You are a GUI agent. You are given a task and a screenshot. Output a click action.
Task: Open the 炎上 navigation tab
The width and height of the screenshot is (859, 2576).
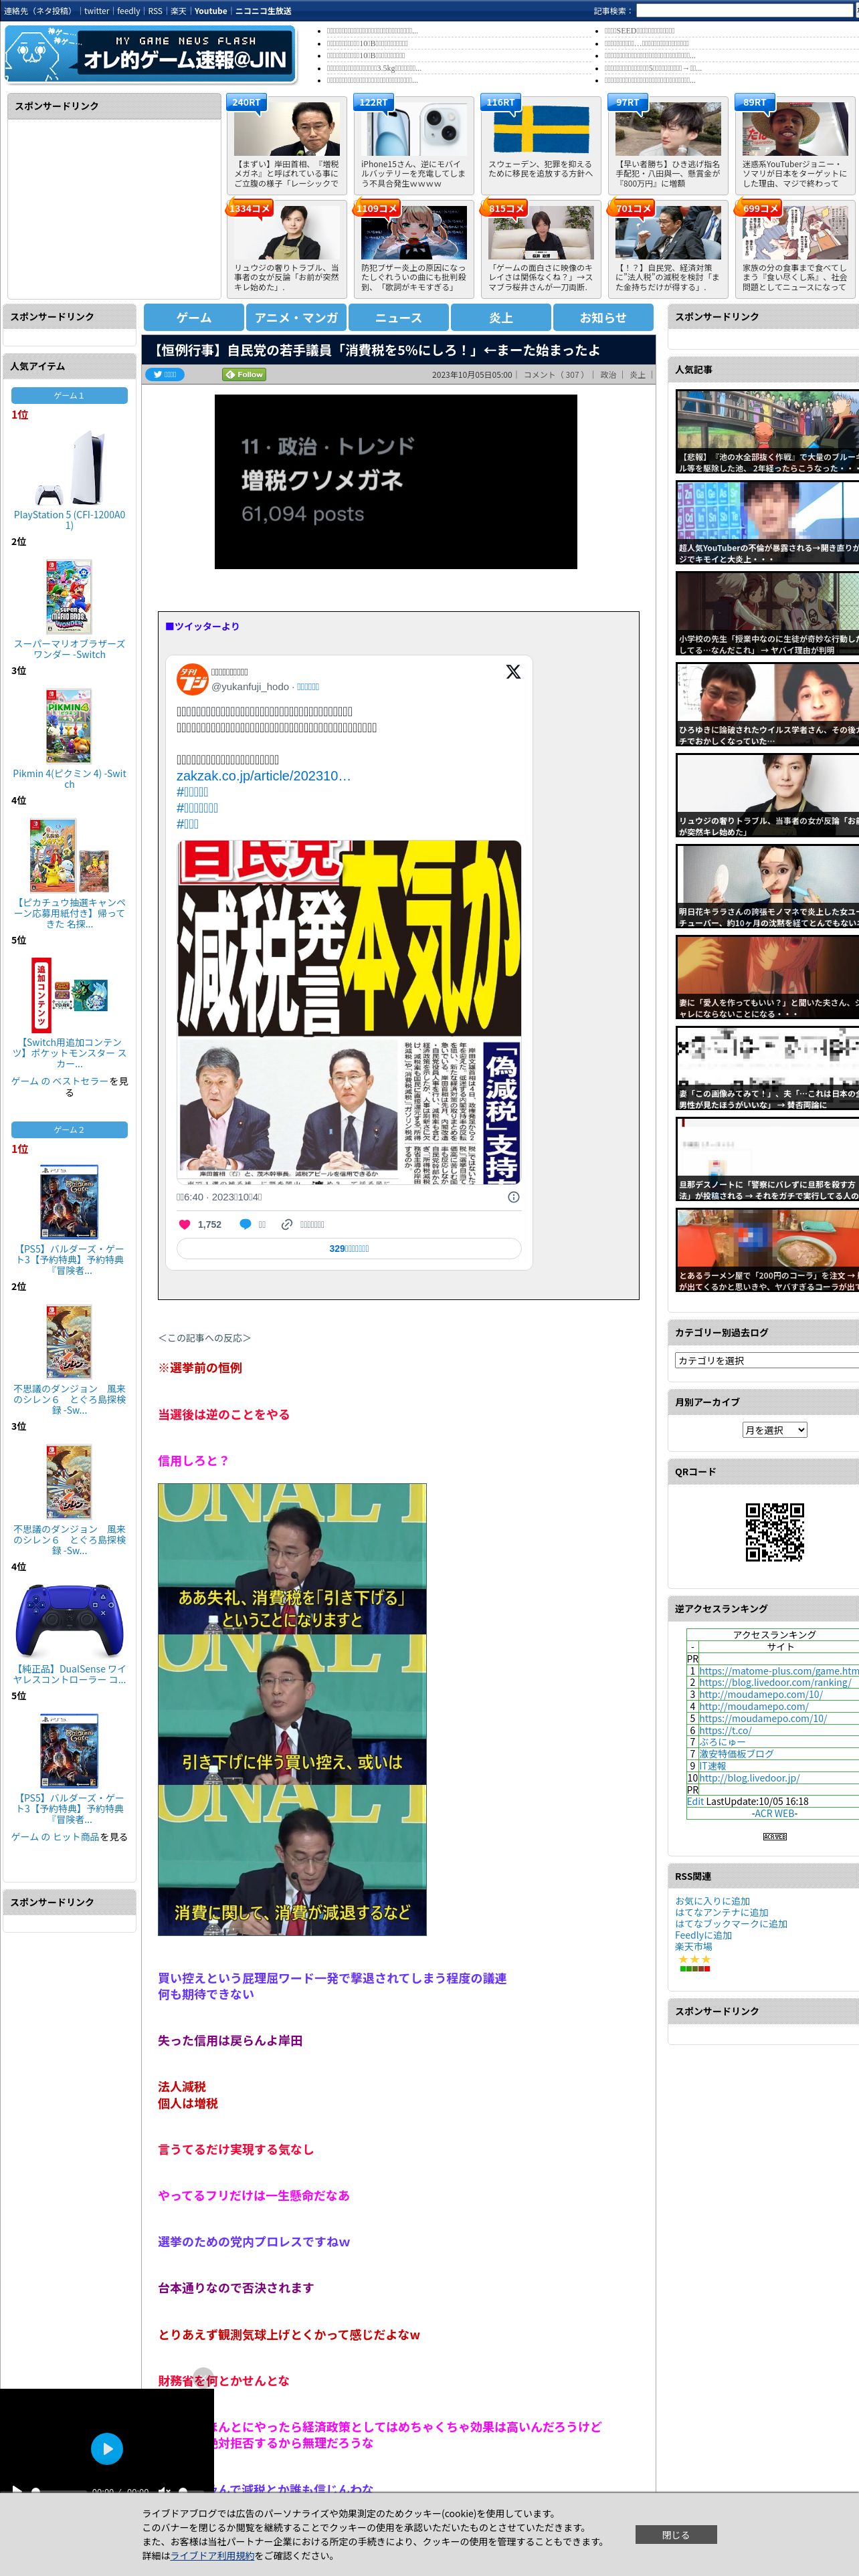[501, 317]
